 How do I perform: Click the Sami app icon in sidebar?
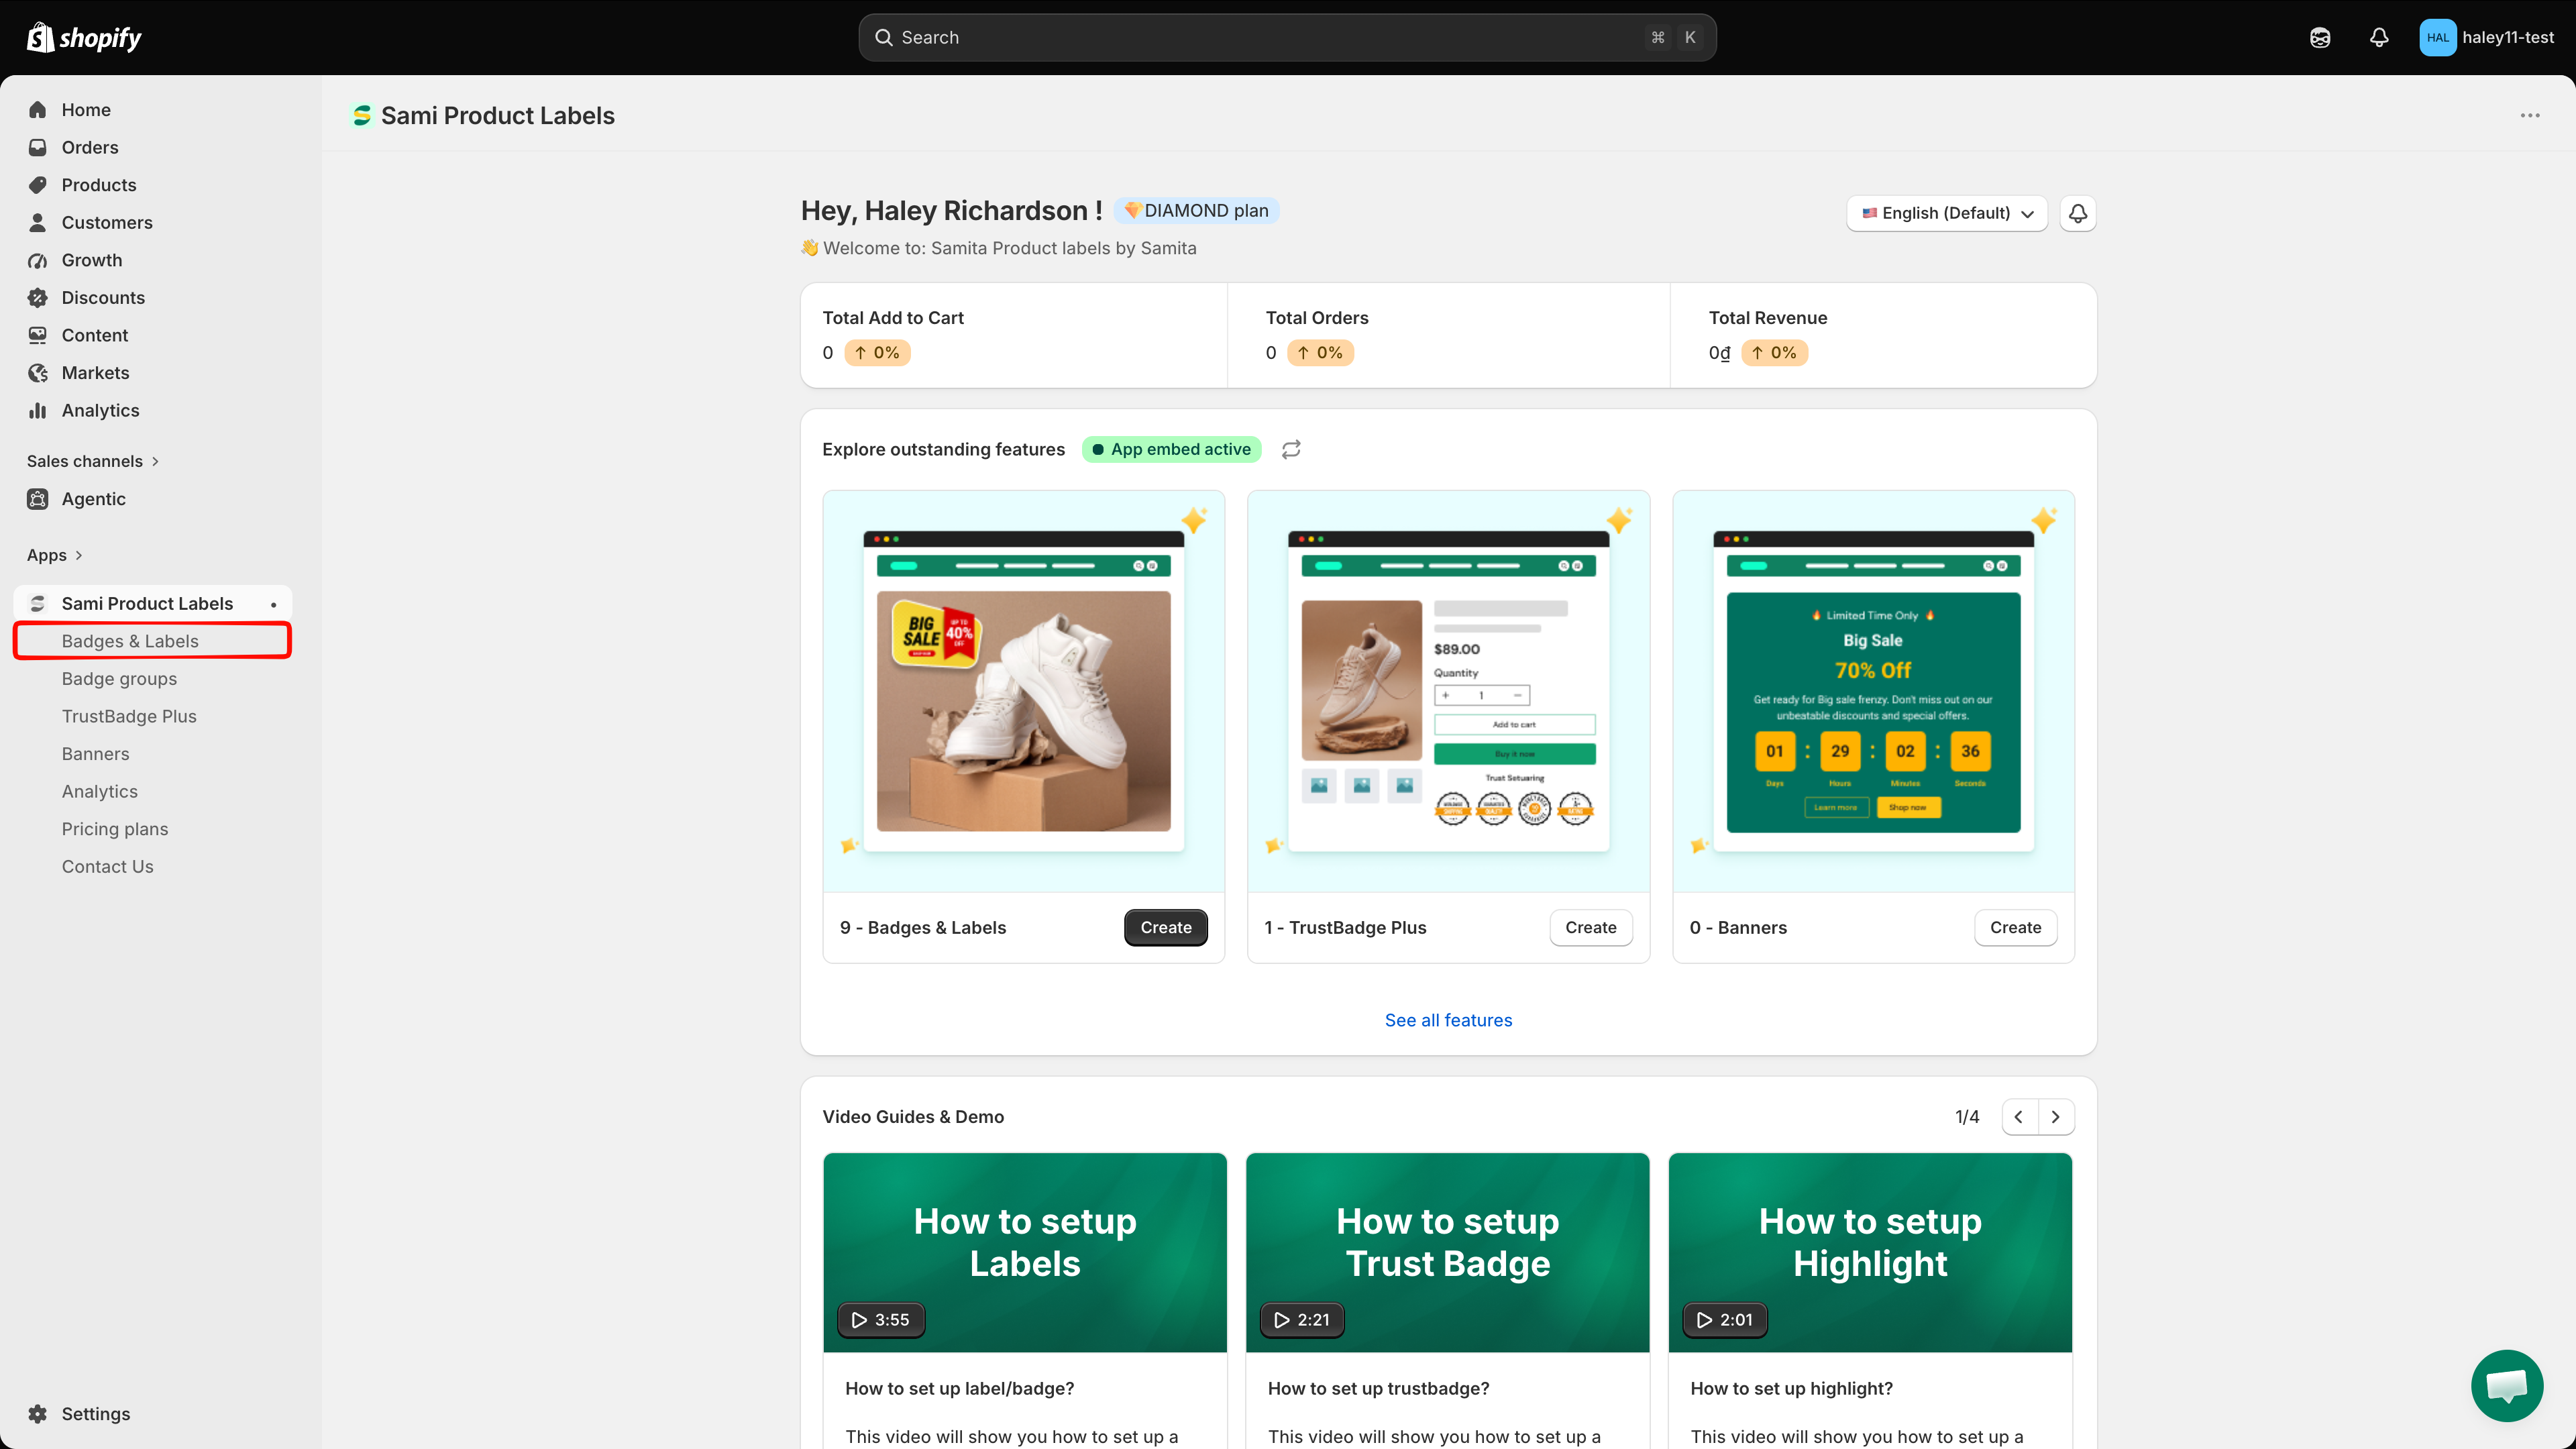pyautogui.click(x=38, y=603)
